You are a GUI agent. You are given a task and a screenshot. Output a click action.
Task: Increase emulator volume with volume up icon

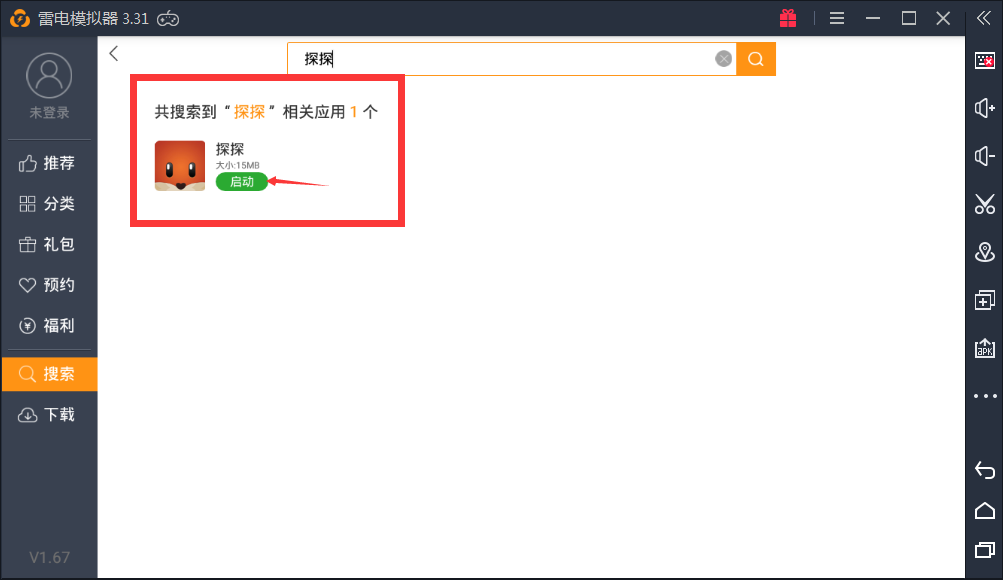click(x=984, y=108)
